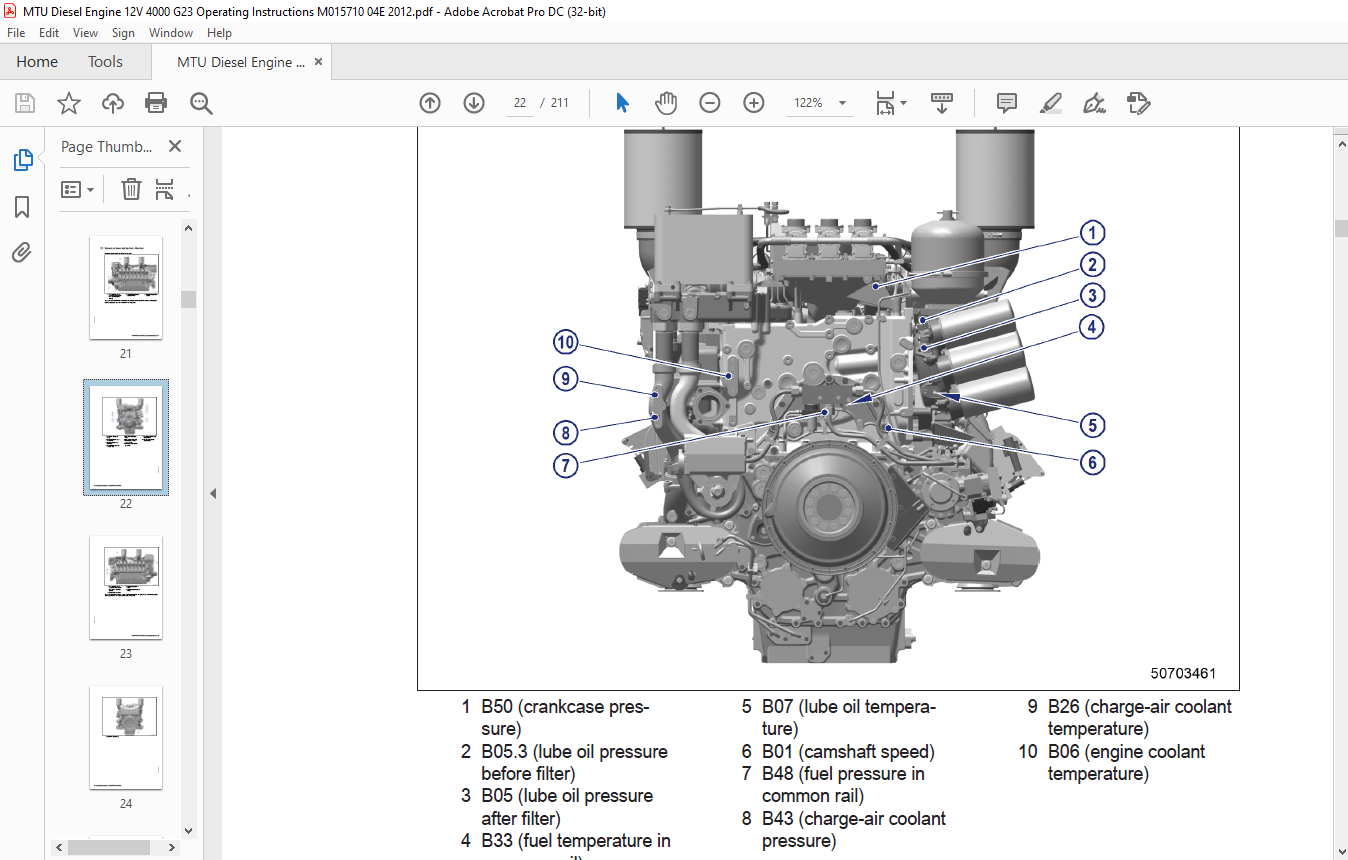
Task: Toggle Page Thumbnails panel icon
Action: pos(22,160)
